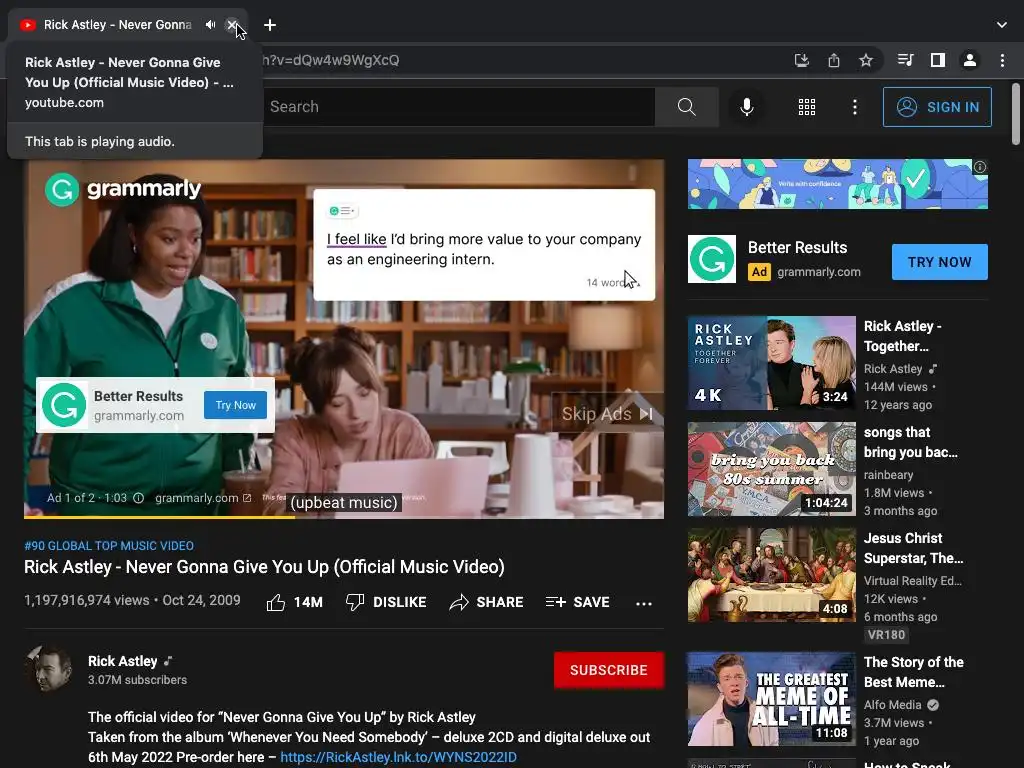
Task: Click the TRY NOW button
Action: click(940, 262)
